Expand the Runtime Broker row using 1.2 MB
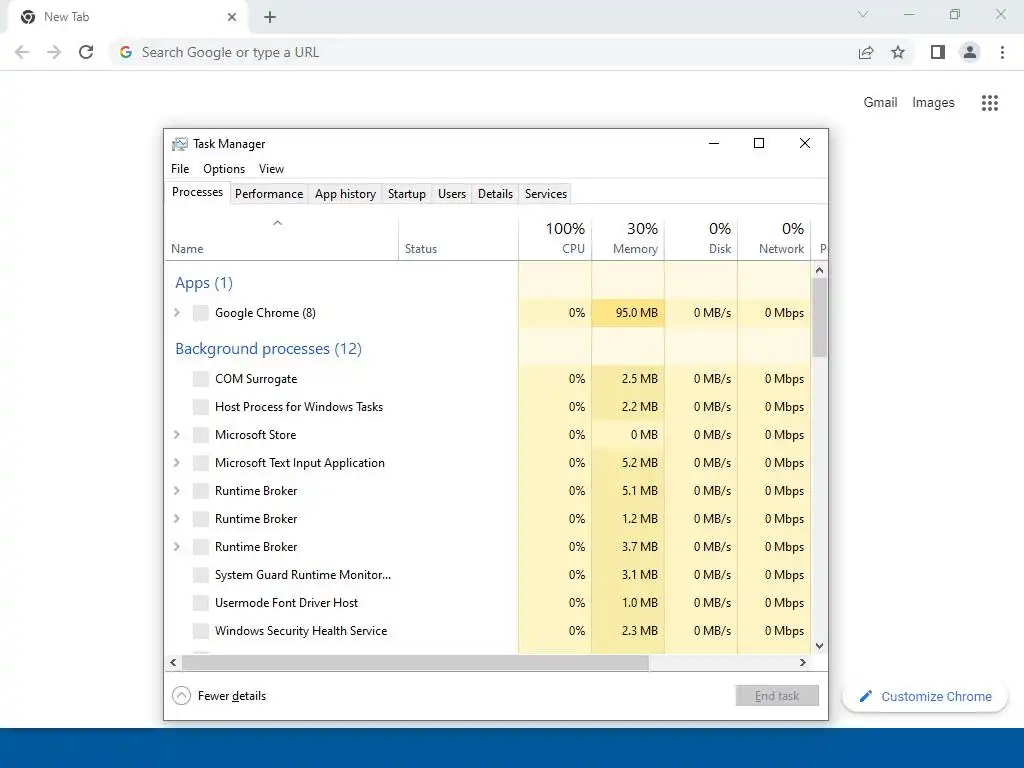 coord(176,519)
